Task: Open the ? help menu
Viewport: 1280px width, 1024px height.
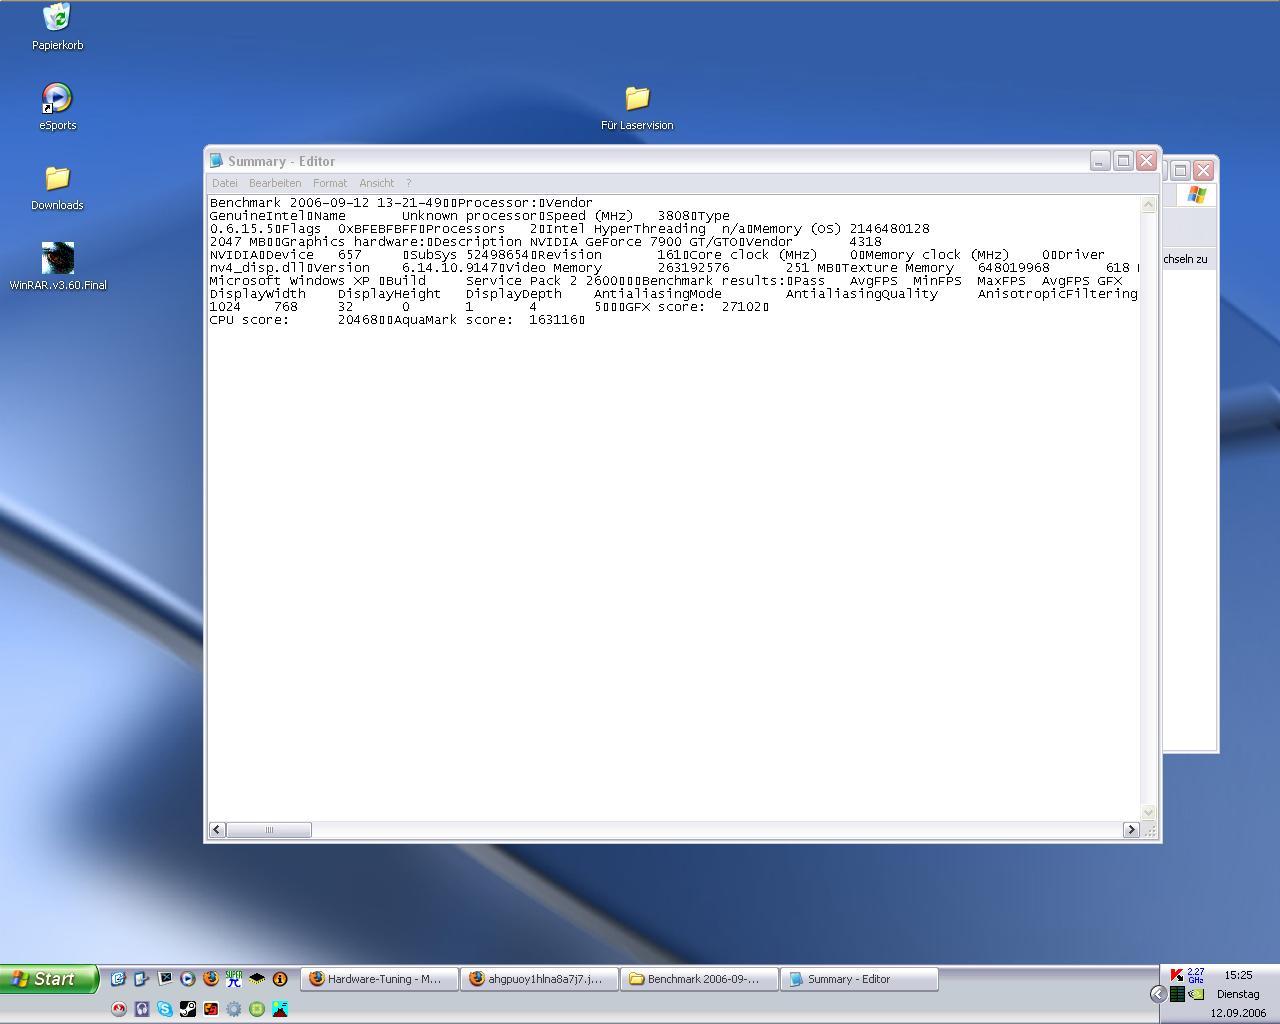Action: tap(408, 183)
